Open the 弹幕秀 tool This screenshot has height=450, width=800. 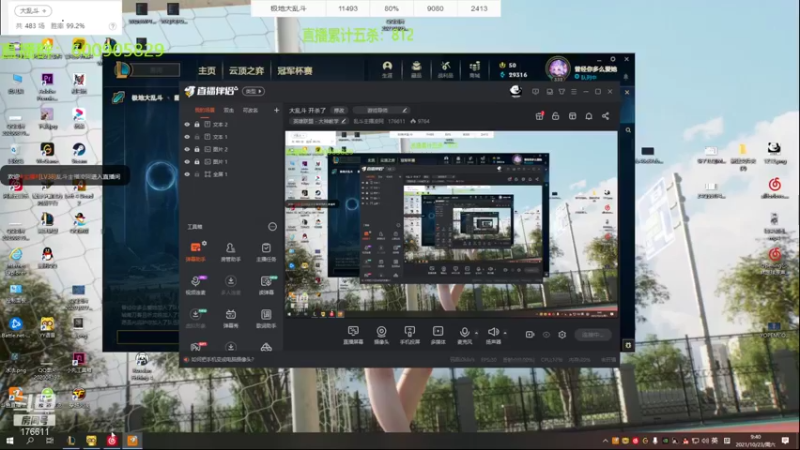point(231,318)
